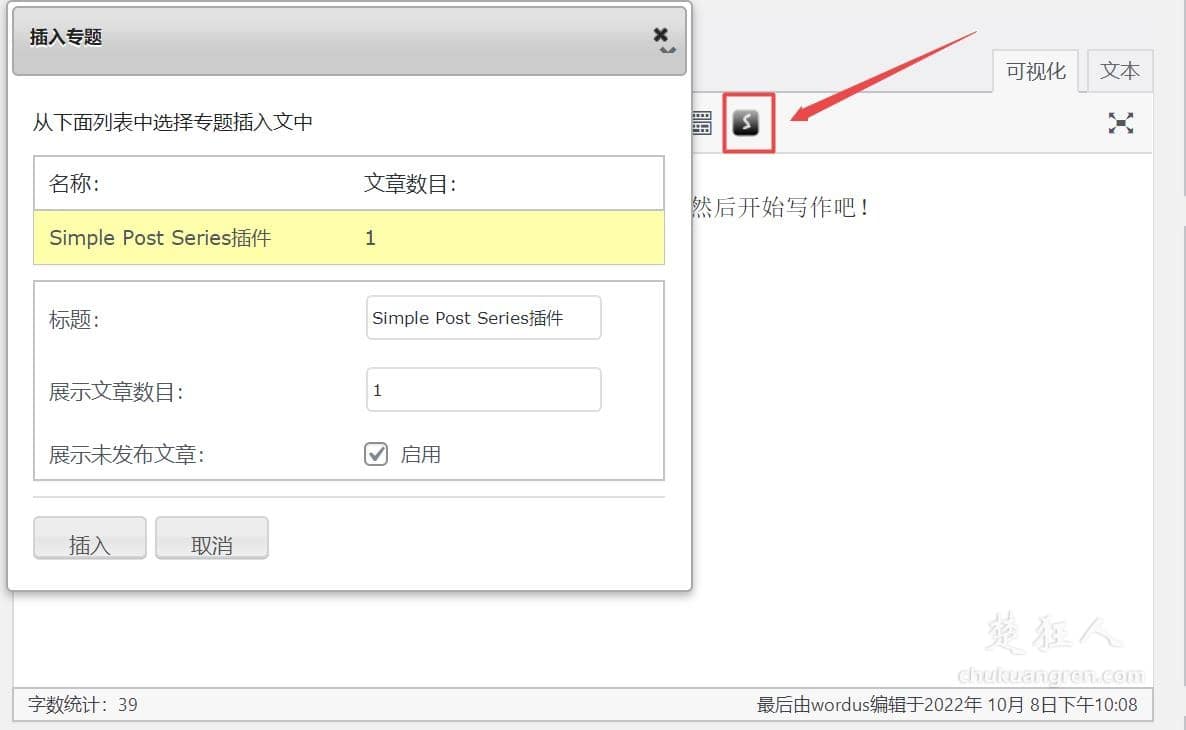Click the article count 1 in highlighted row
Screen dimensions: 1186x730
[371, 238]
